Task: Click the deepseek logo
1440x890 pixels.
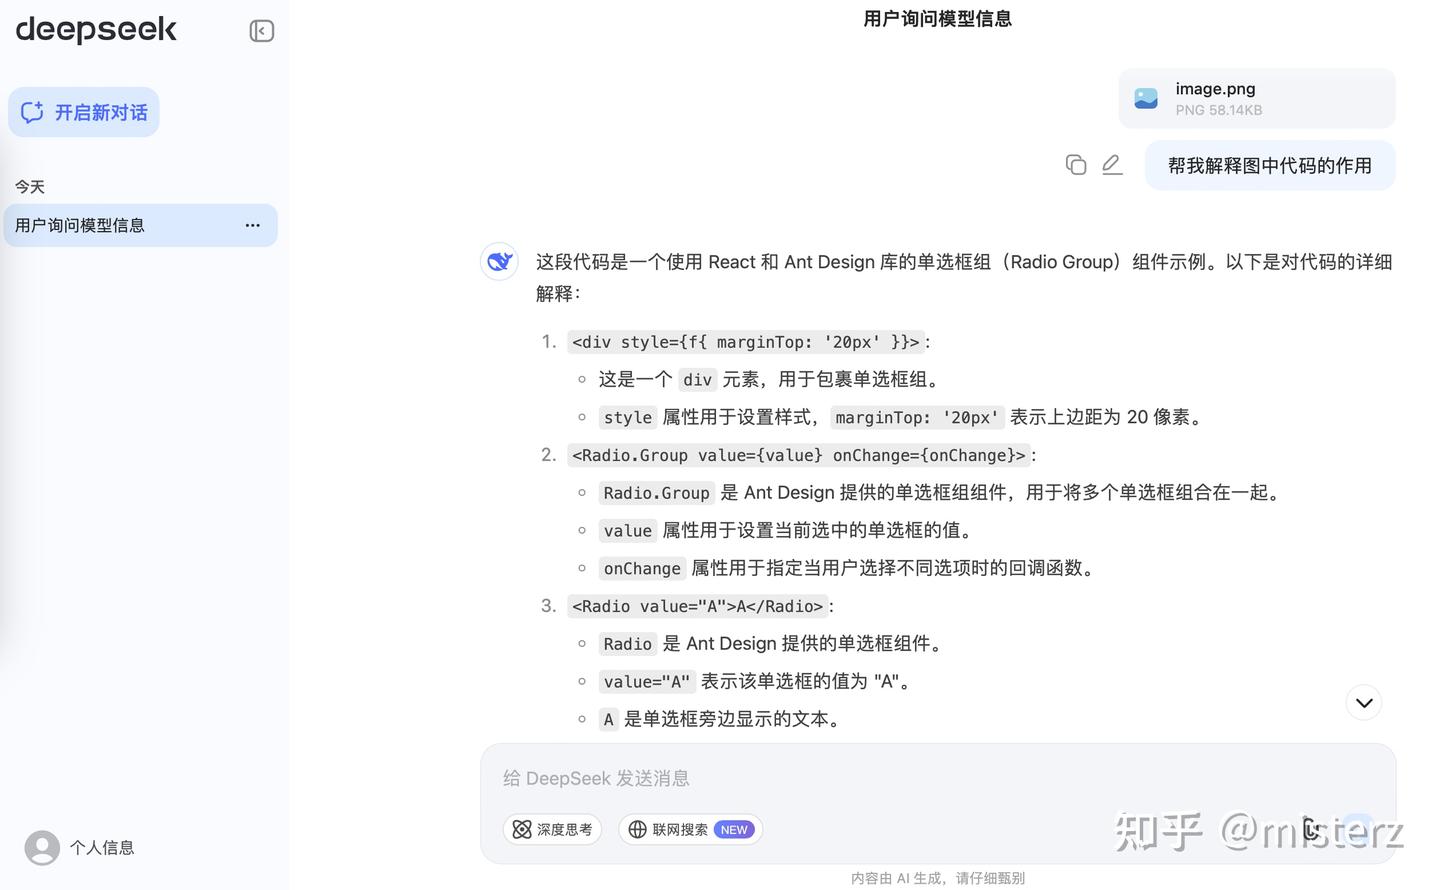Action: [96, 30]
